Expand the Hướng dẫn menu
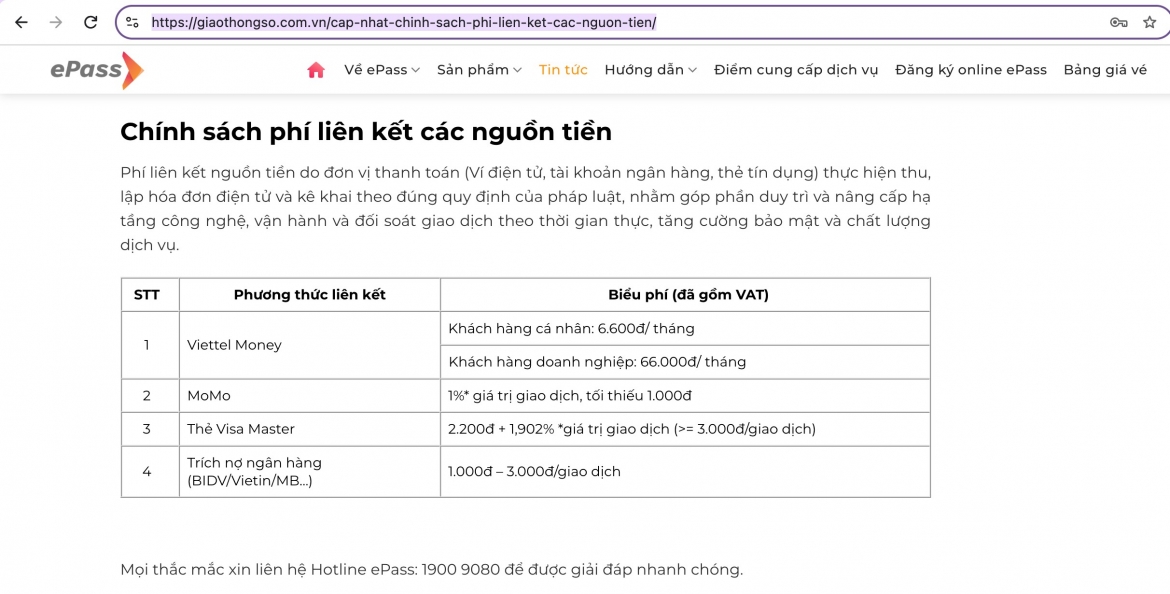This screenshot has height=594, width=1170. (651, 70)
